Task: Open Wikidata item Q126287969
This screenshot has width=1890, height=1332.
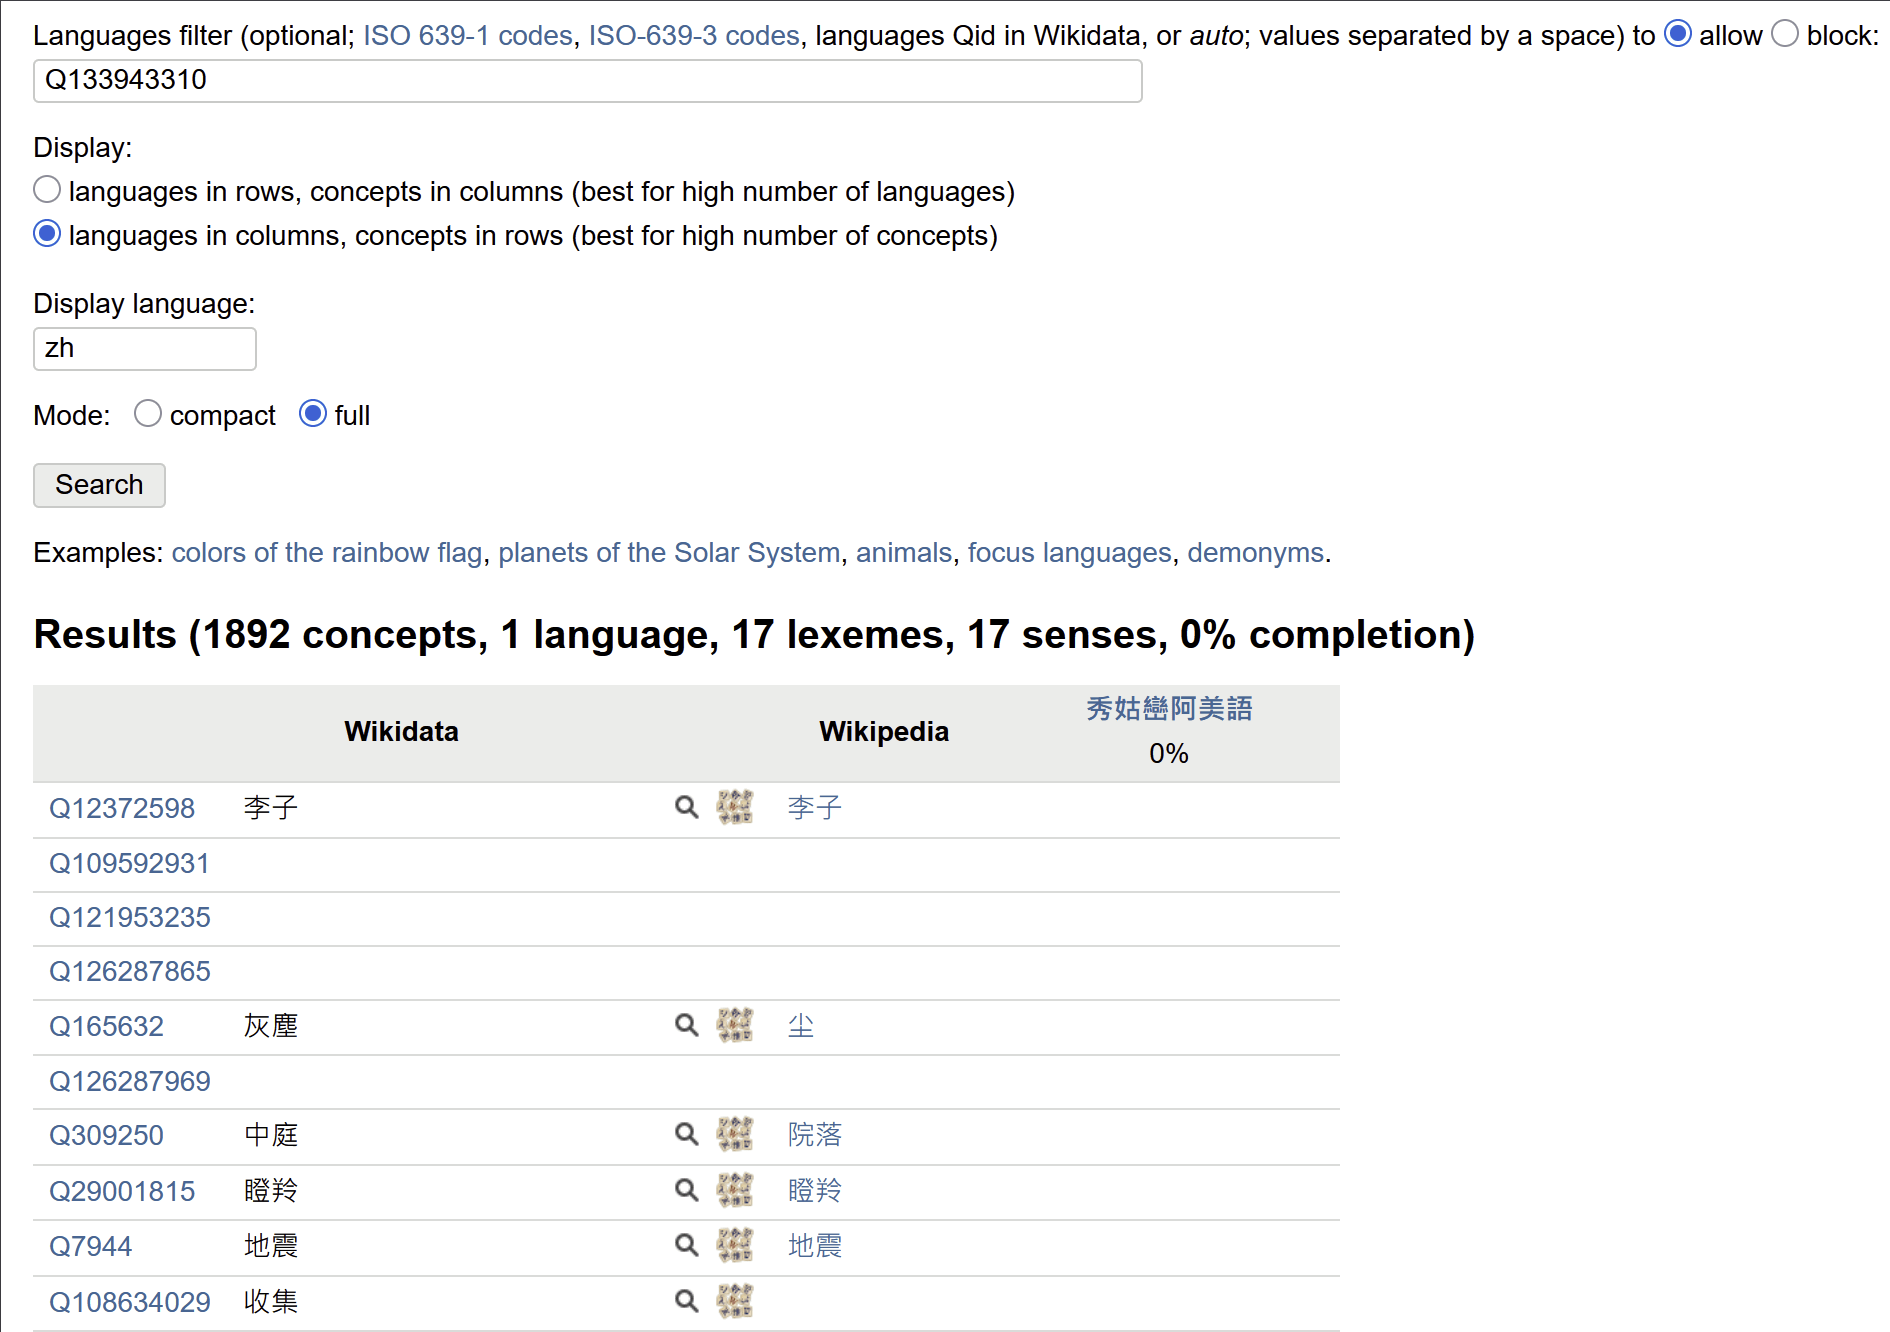Action: pyautogui.click(x=129, y=1081)
